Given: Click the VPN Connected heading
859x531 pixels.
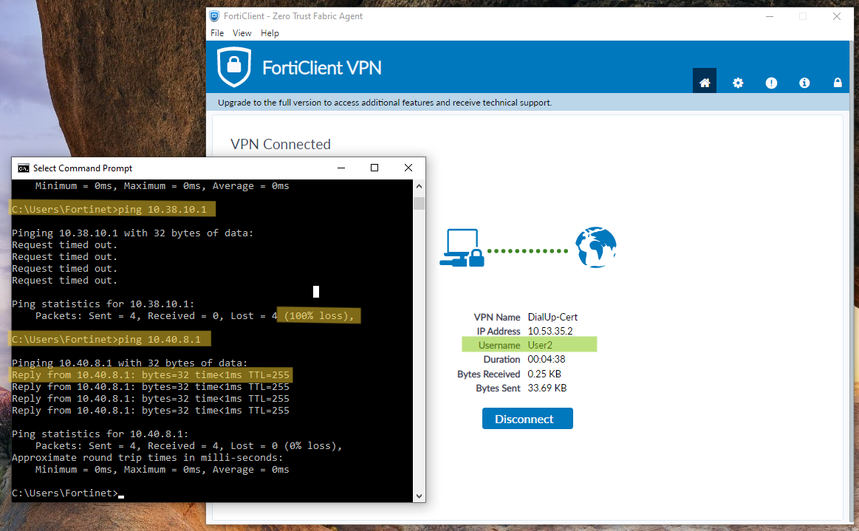Looking at the screenshot, I should tap(280, 144).
